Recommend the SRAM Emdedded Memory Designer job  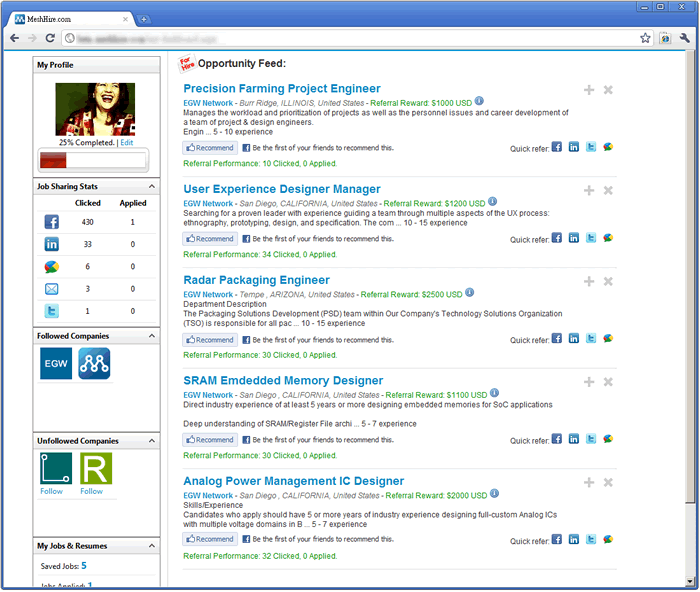210,440
